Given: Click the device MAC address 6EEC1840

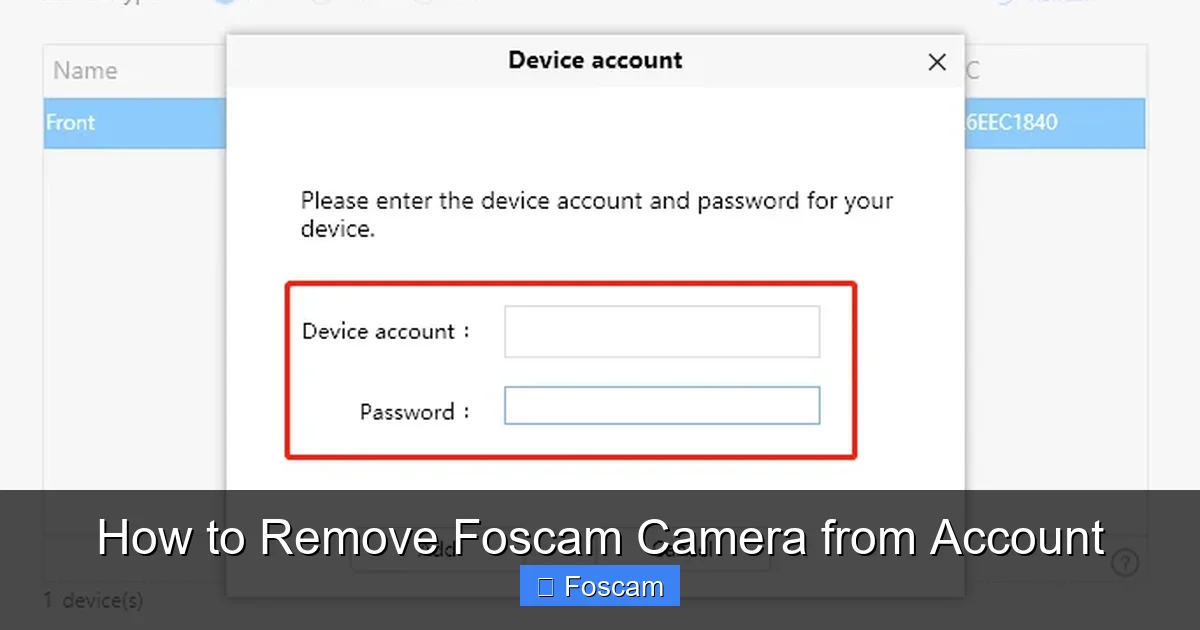Looking at the screenshot, I should (1012, 122).
